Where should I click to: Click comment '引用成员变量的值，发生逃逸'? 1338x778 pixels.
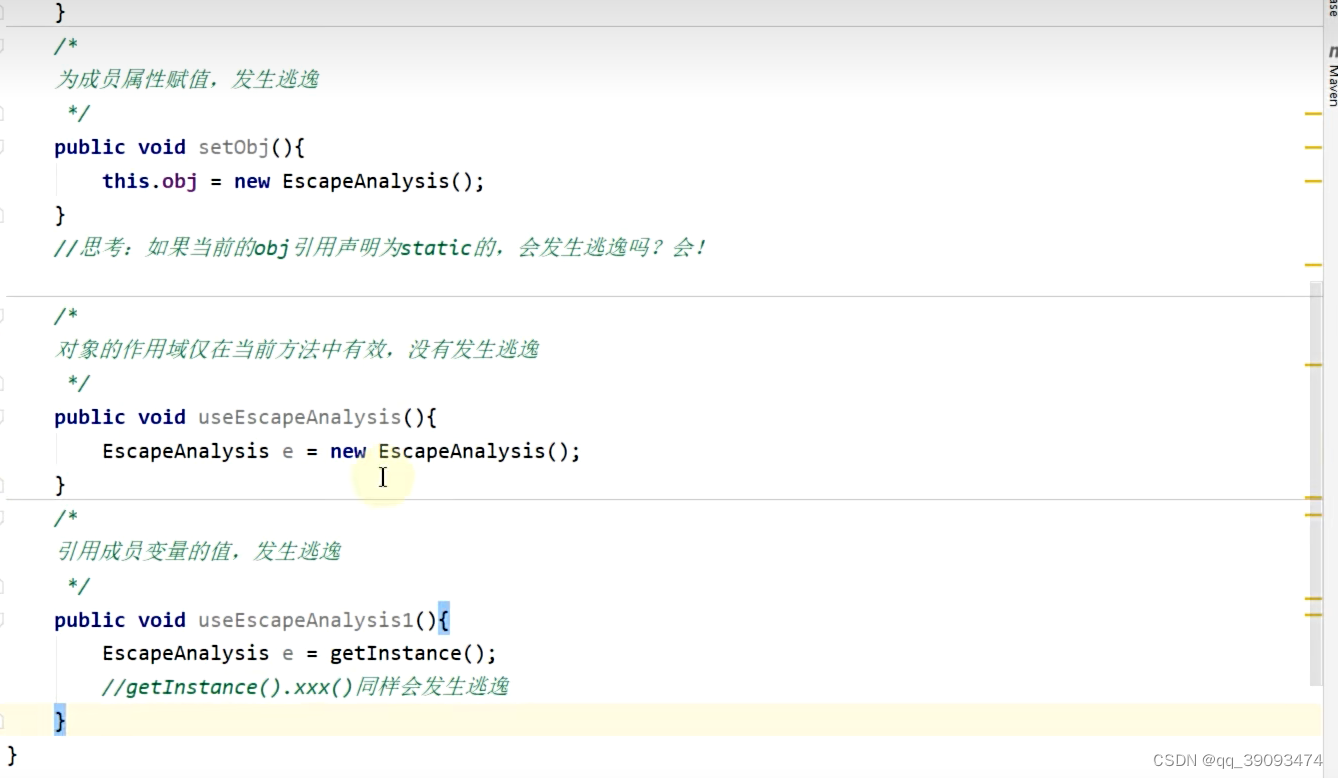click(x=198, y=551)
